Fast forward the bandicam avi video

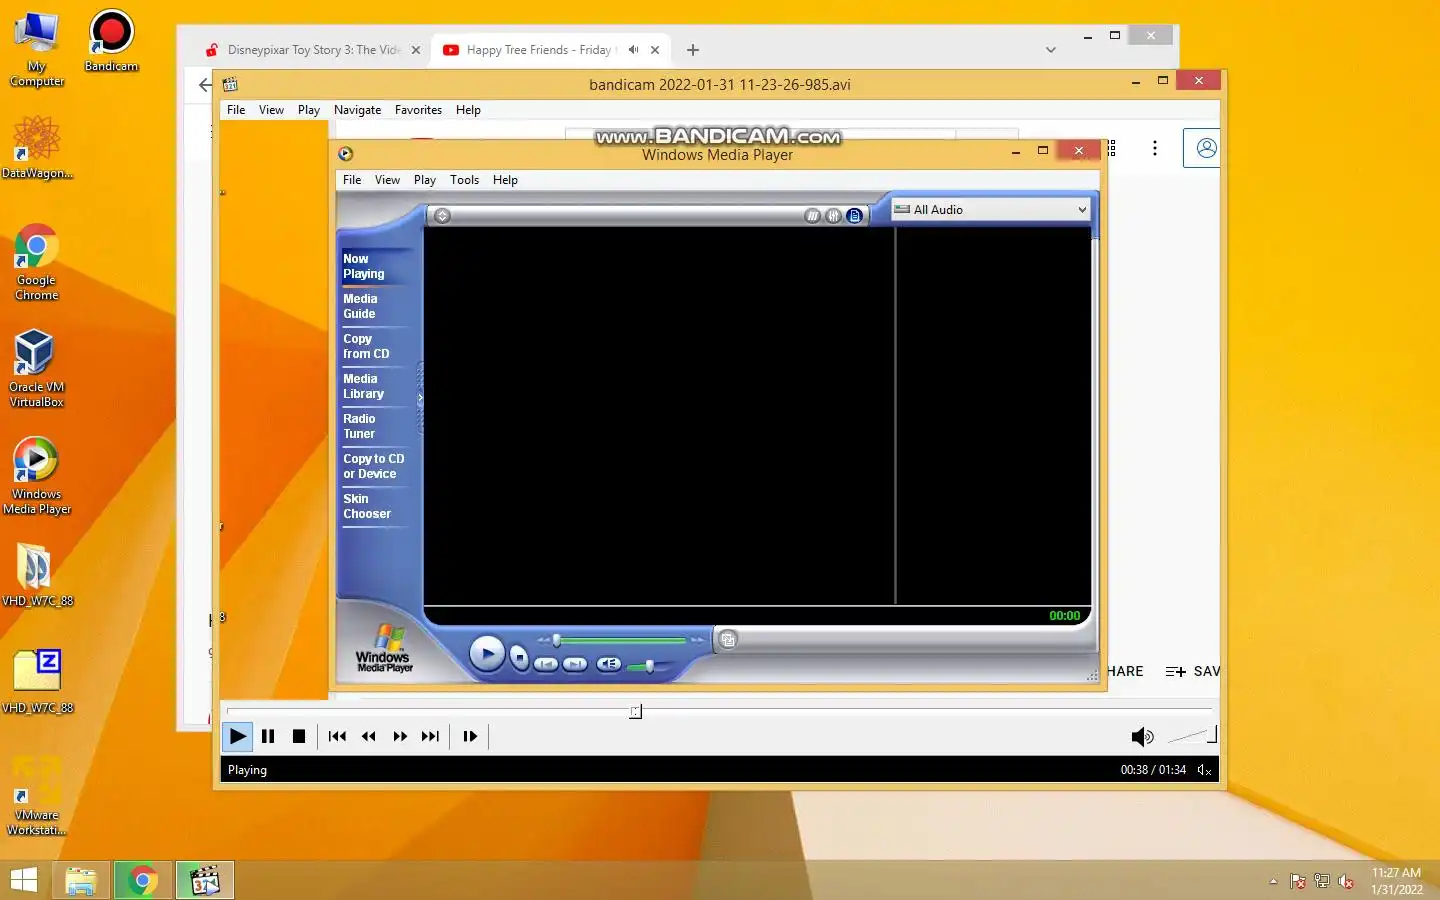(x=400, y=737)
